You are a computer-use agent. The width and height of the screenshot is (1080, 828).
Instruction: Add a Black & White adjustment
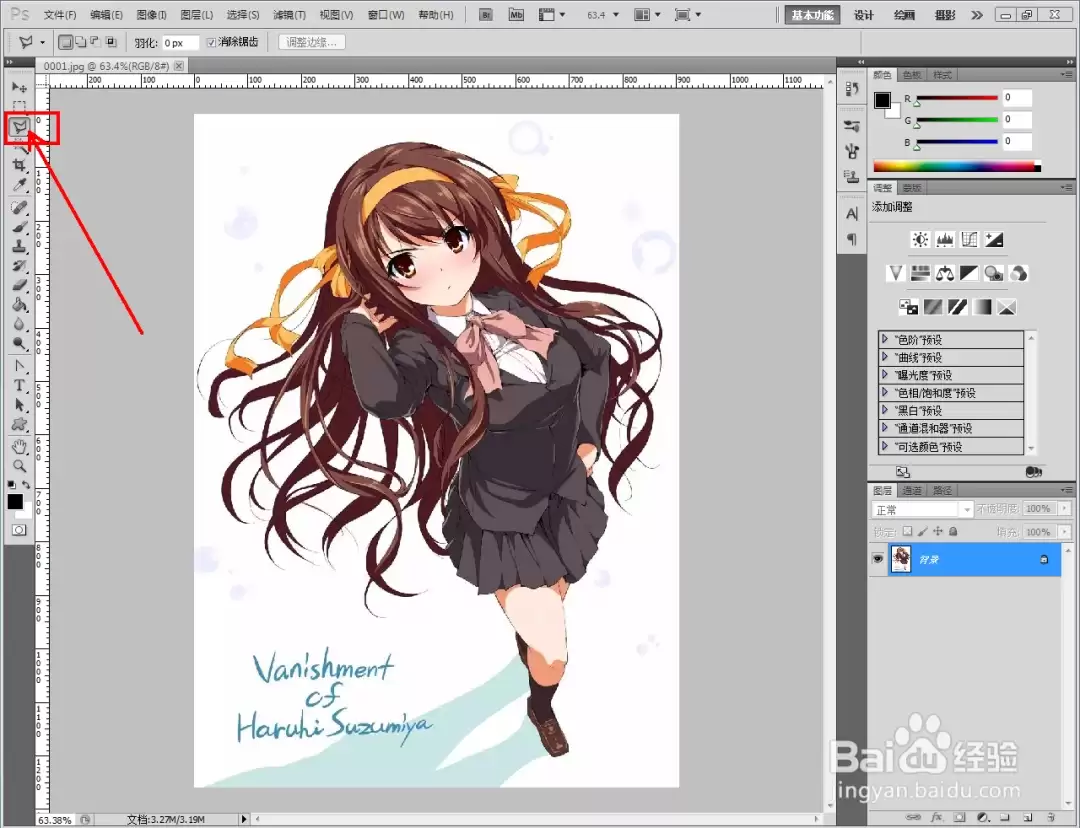(x=969, y=273)
